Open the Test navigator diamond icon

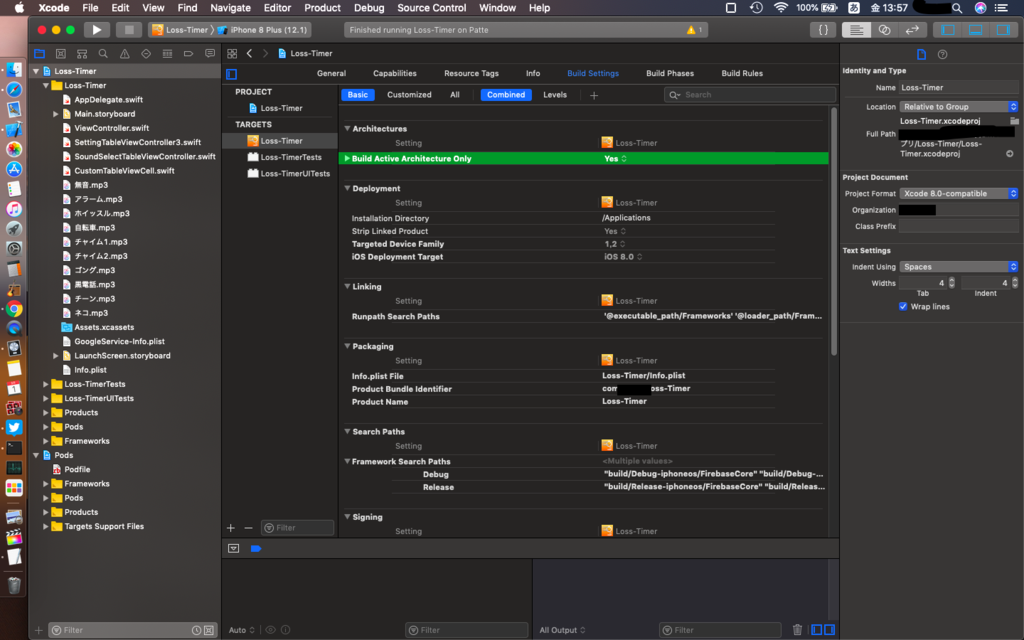[146, 54]
